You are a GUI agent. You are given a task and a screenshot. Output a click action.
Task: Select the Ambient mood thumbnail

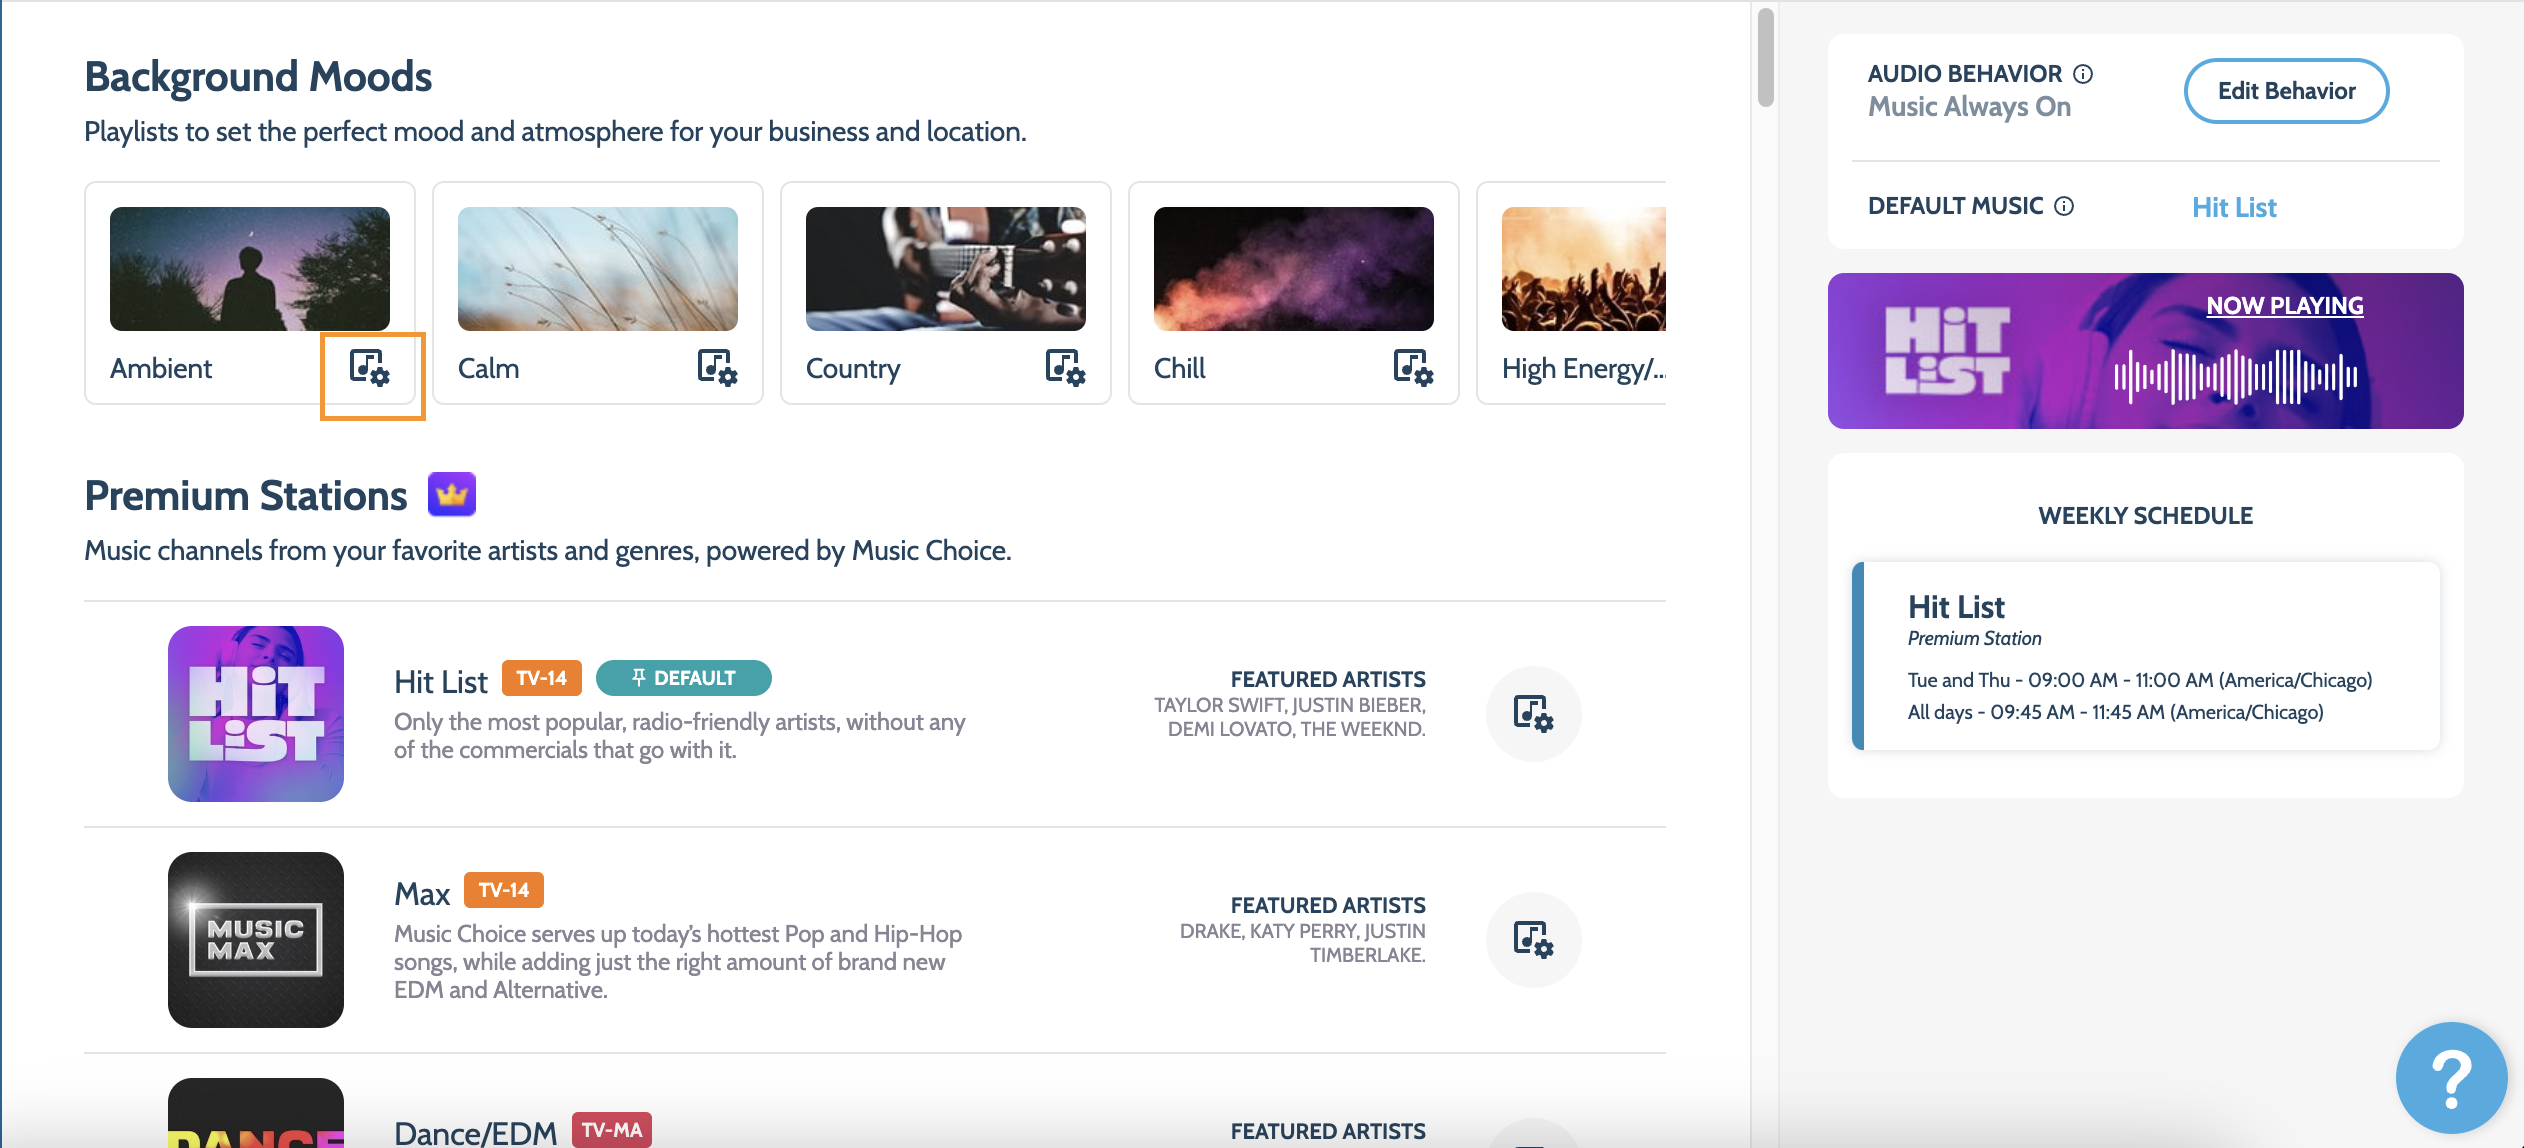click(250, 269)
